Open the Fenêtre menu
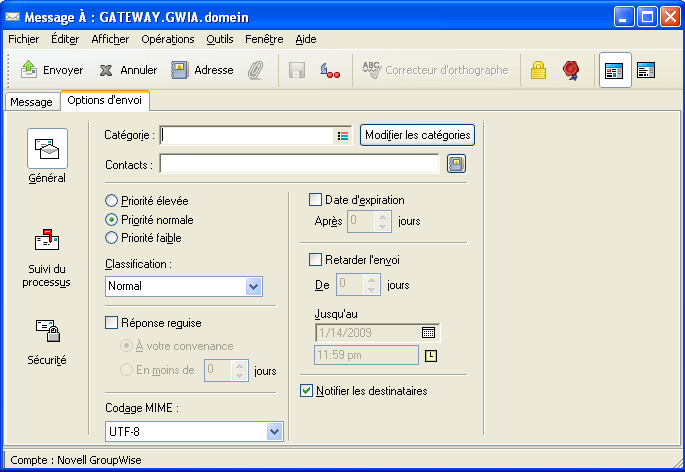 (264, 39)
